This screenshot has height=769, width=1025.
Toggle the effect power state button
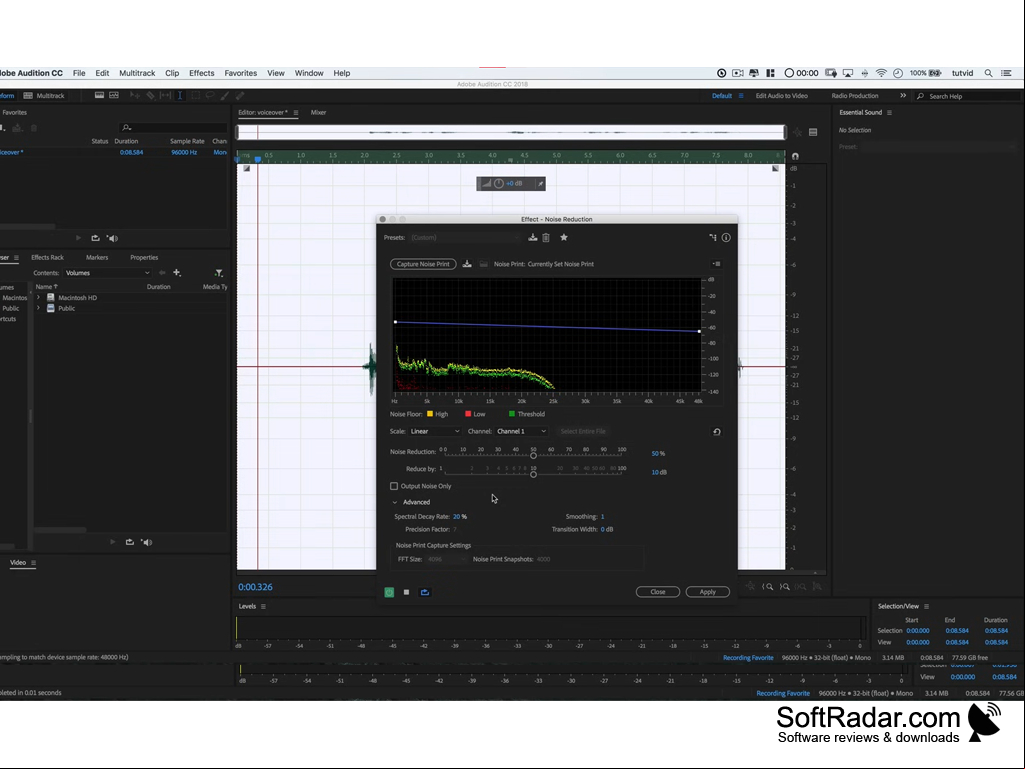point(389,592)
